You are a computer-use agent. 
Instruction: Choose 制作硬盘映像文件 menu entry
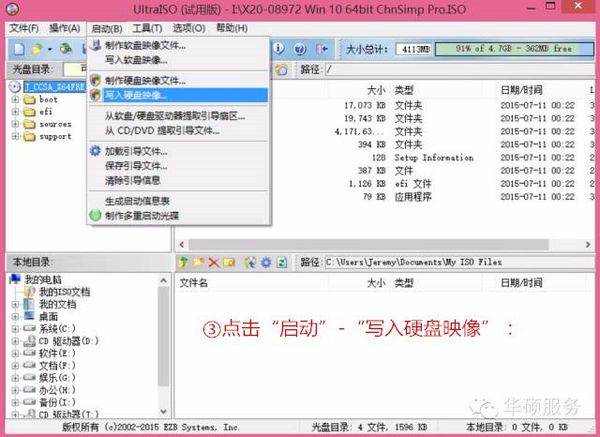coord(145,80)
